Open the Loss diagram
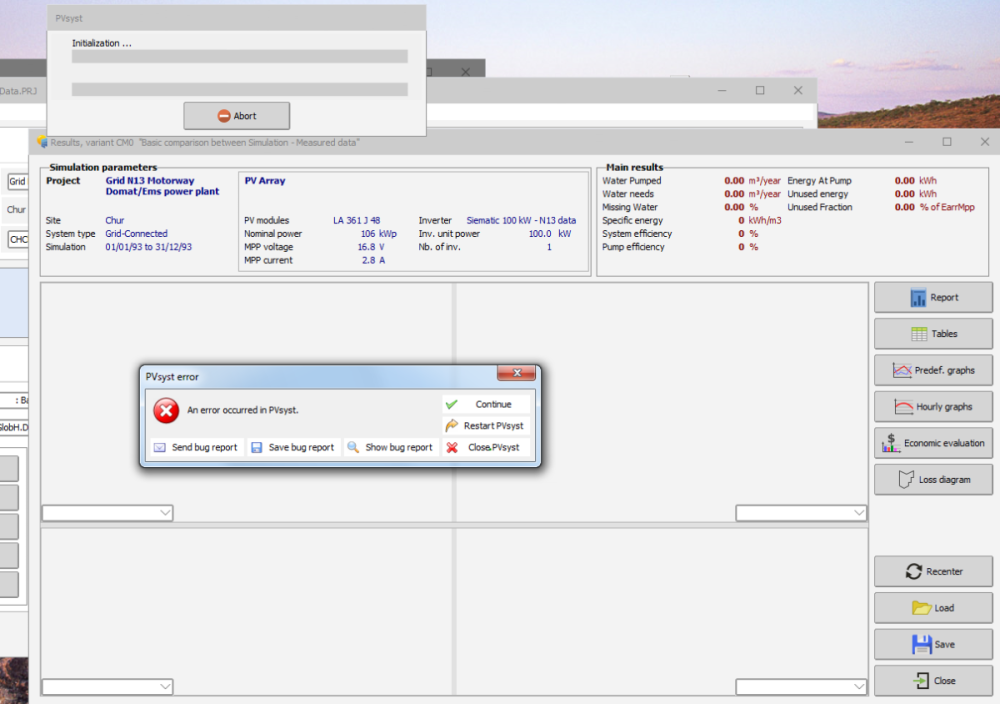Image resolution: width=1000 pixels, height=704 pixels. [932, 480]
